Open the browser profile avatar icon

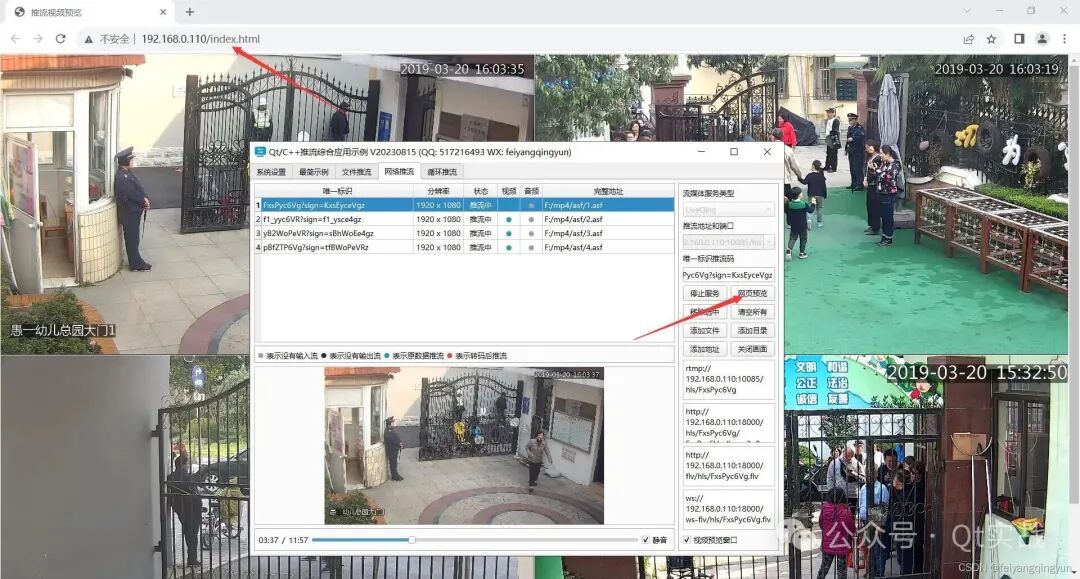click(x=1042, y=38)
